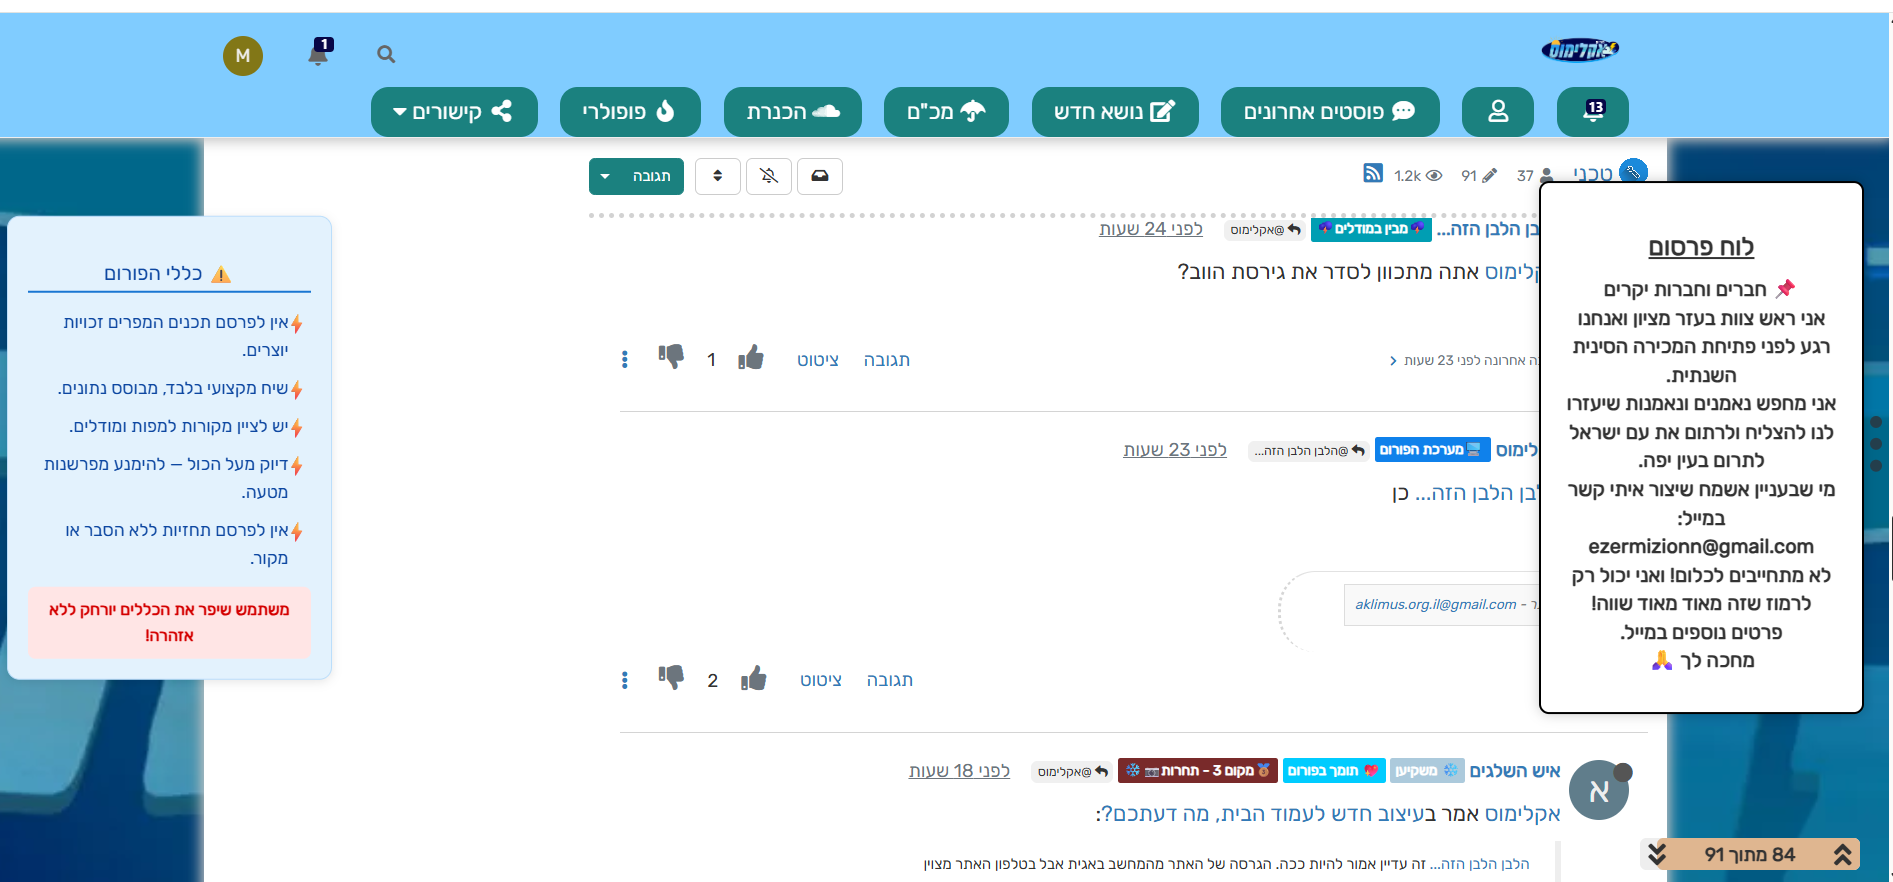This screenshot has width=1893, height=882.
Task: Go to פוסטים אחרונים recent posts
Action: 1329,111
